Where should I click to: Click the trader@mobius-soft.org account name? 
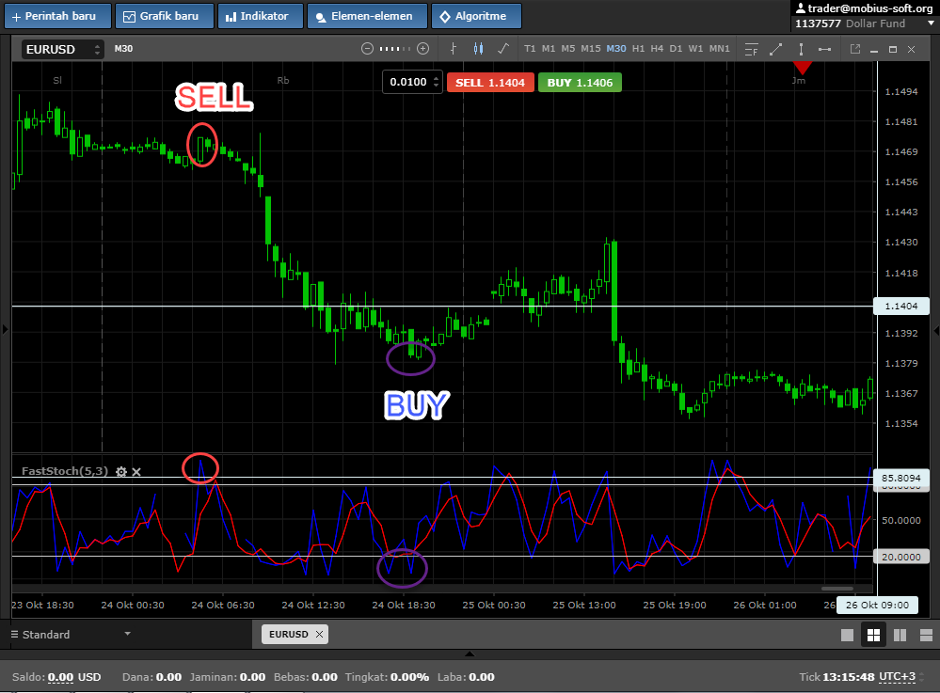(x=870, y=8)
